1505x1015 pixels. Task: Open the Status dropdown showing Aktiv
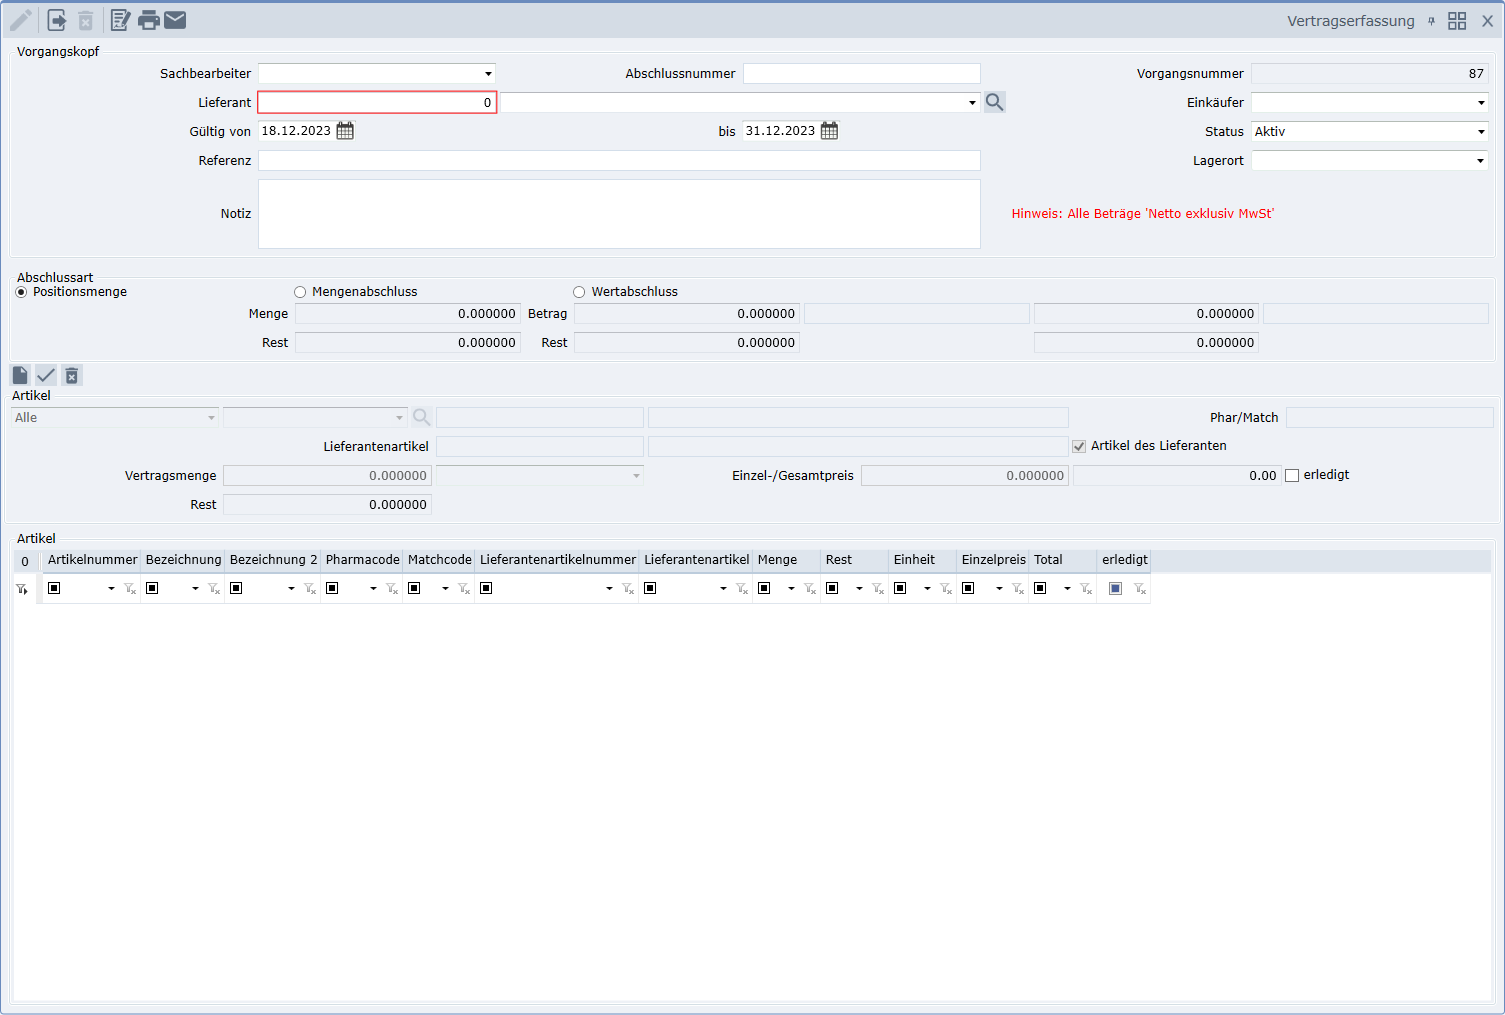pyautogui.click(x=1481, y=132)
